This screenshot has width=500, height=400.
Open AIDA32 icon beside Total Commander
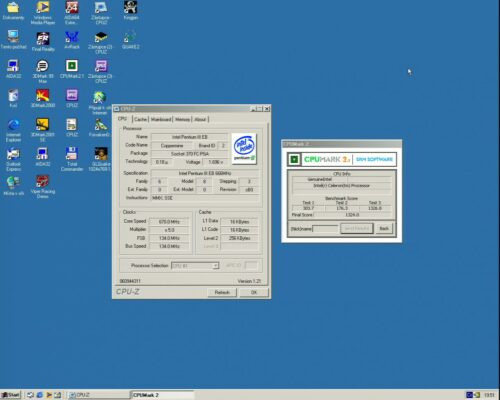point(43,157)
